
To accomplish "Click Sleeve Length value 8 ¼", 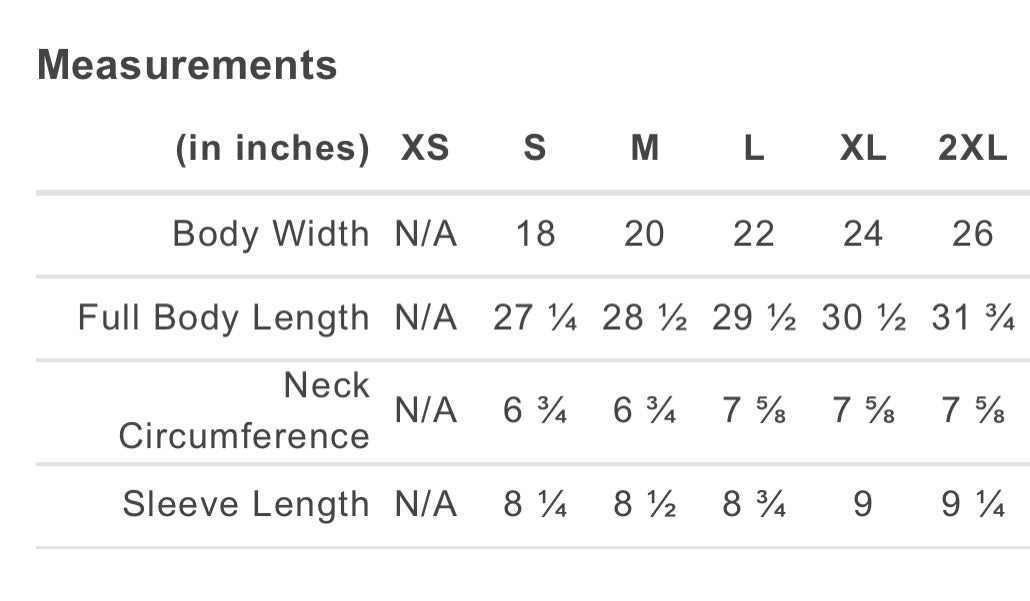I will click(535, 504).
